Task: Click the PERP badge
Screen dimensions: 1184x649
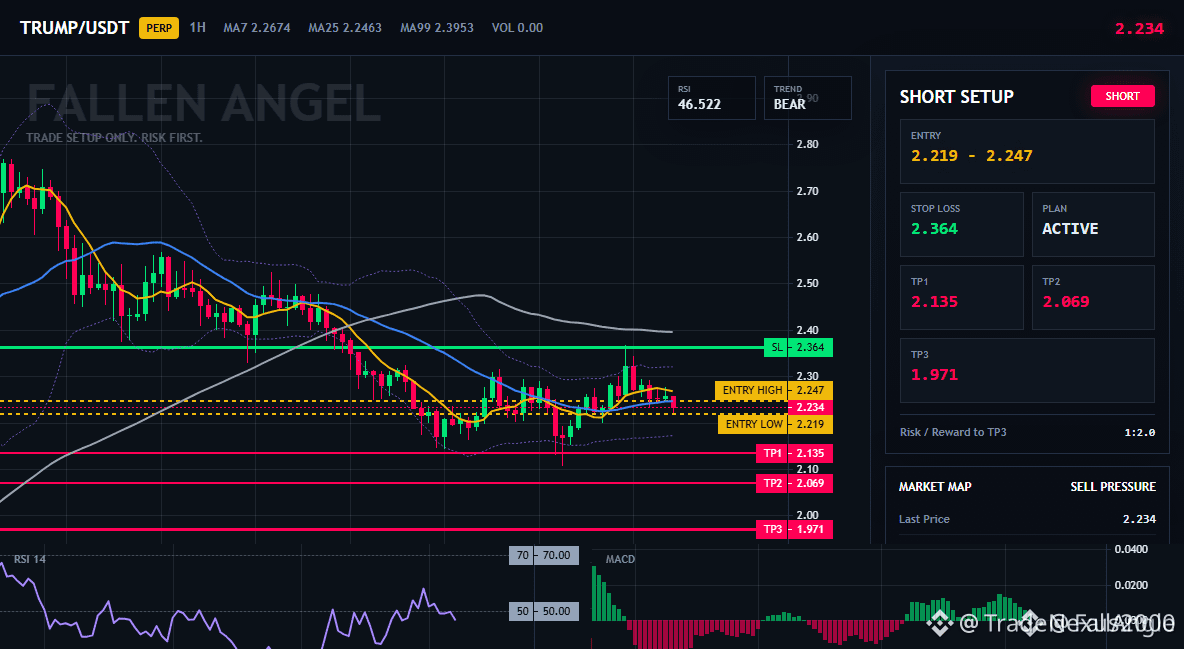Action: click(159, 28)
